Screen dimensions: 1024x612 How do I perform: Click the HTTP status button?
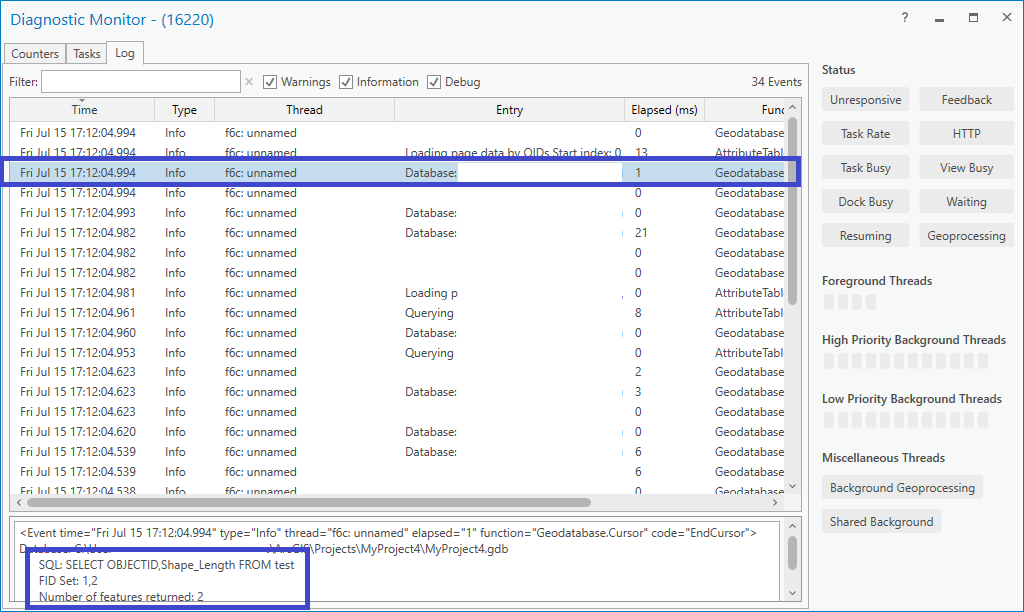coord(965,133)
